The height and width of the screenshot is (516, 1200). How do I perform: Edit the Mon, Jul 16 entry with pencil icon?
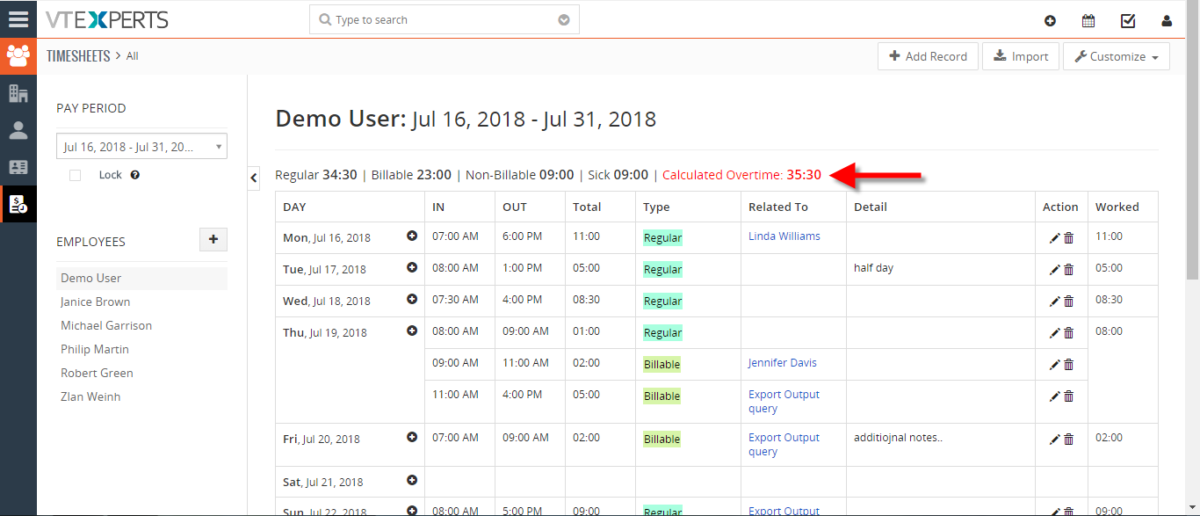click(x=1054, y=238)
